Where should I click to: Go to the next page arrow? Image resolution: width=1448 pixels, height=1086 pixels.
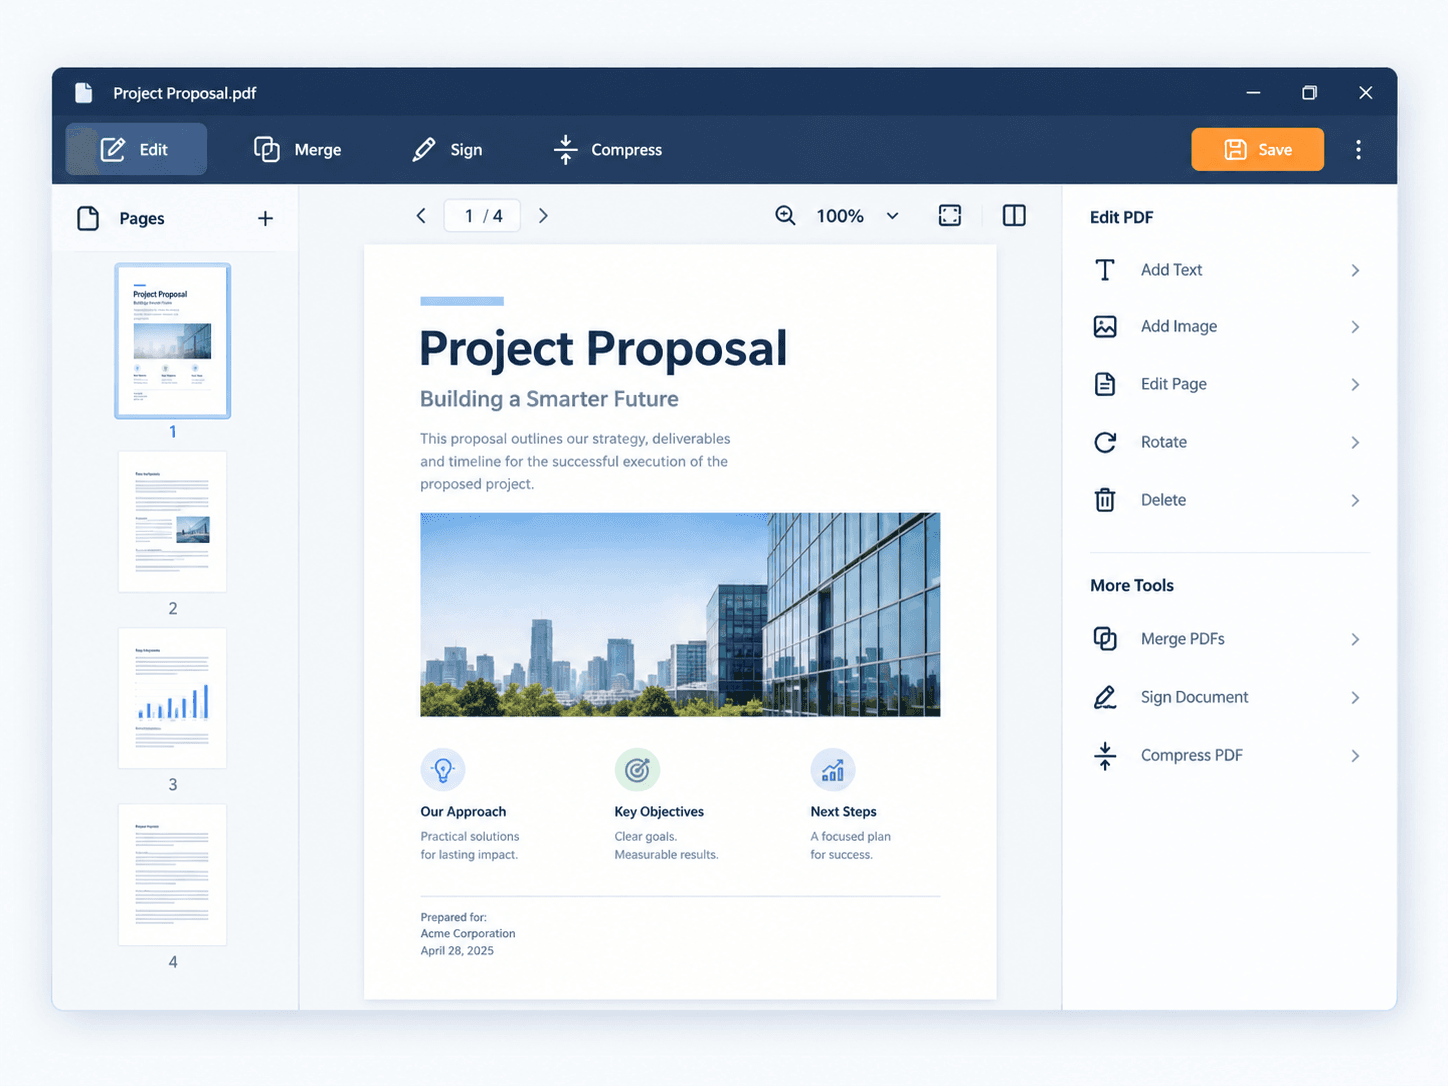543,216
